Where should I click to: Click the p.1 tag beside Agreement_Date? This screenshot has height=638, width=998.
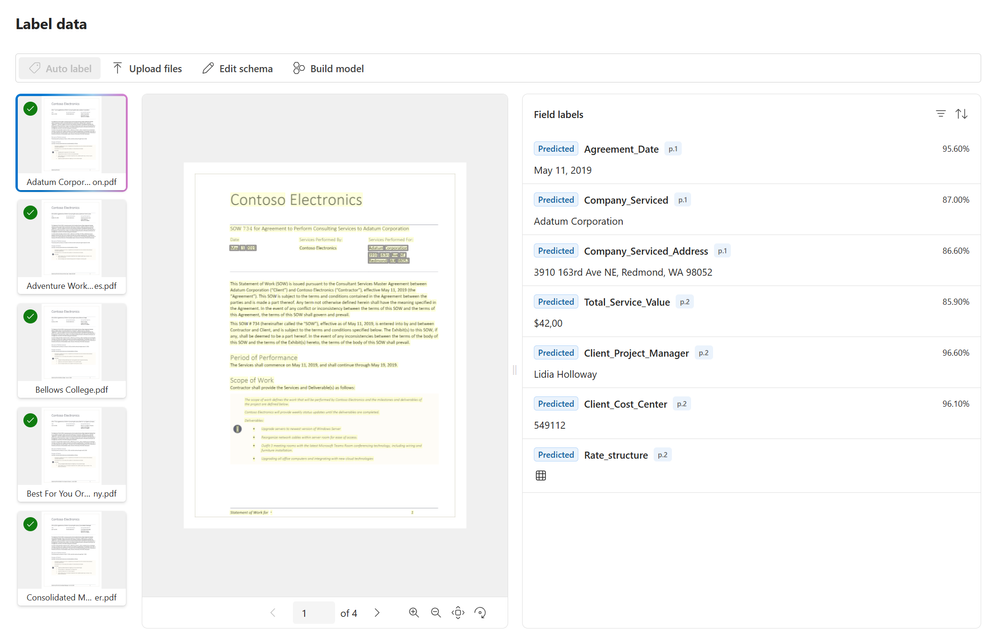tap(673, 148)
